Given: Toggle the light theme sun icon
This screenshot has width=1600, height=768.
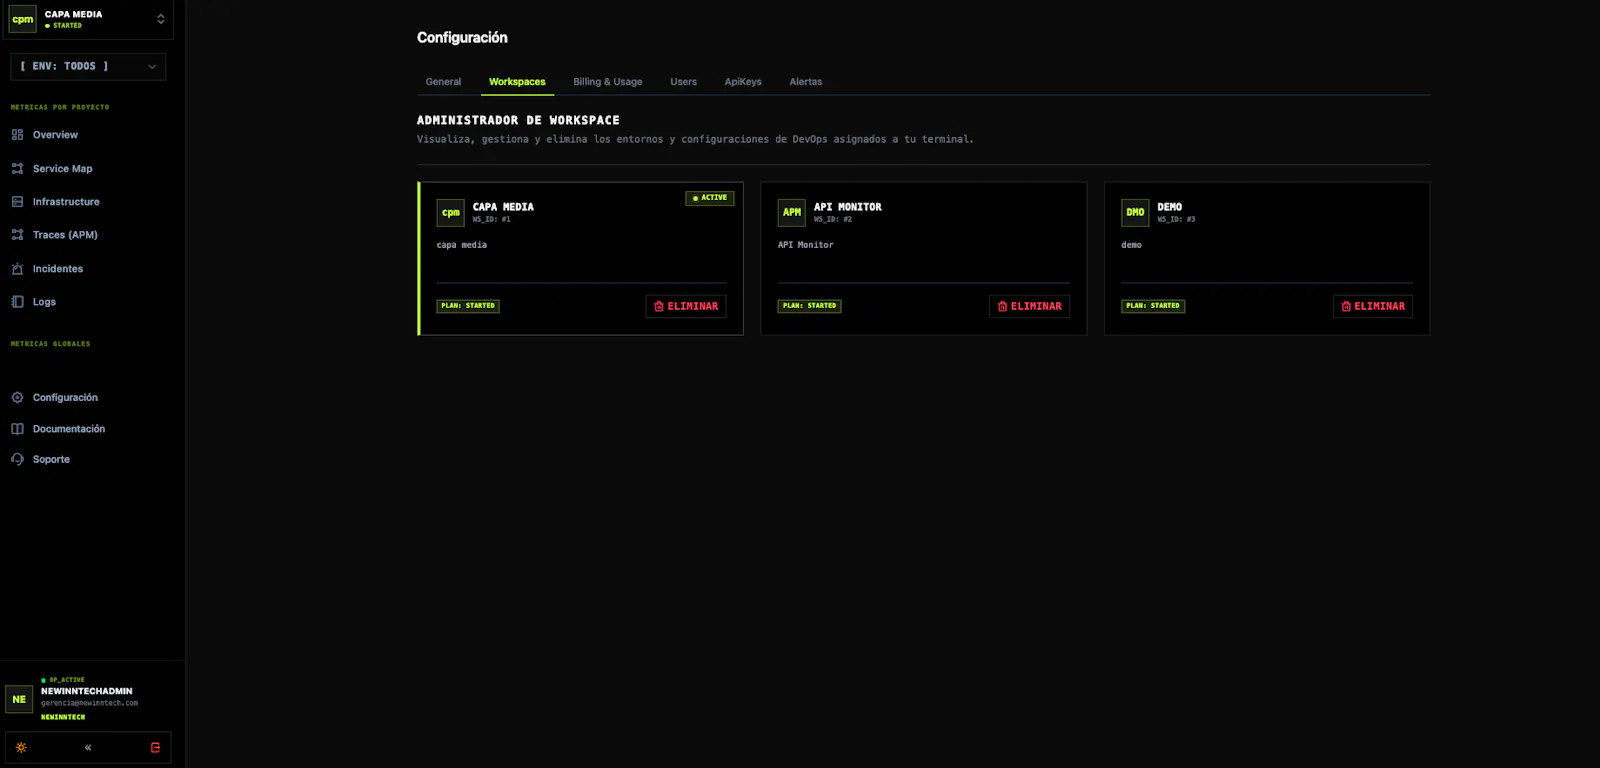Looking at the screenshot, I should 21,748.
